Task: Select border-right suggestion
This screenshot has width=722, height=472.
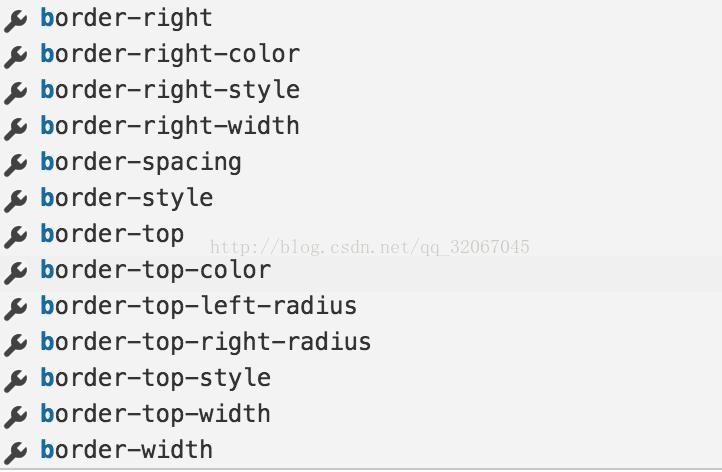Action: pyautogui.click(x=361, y=18)
